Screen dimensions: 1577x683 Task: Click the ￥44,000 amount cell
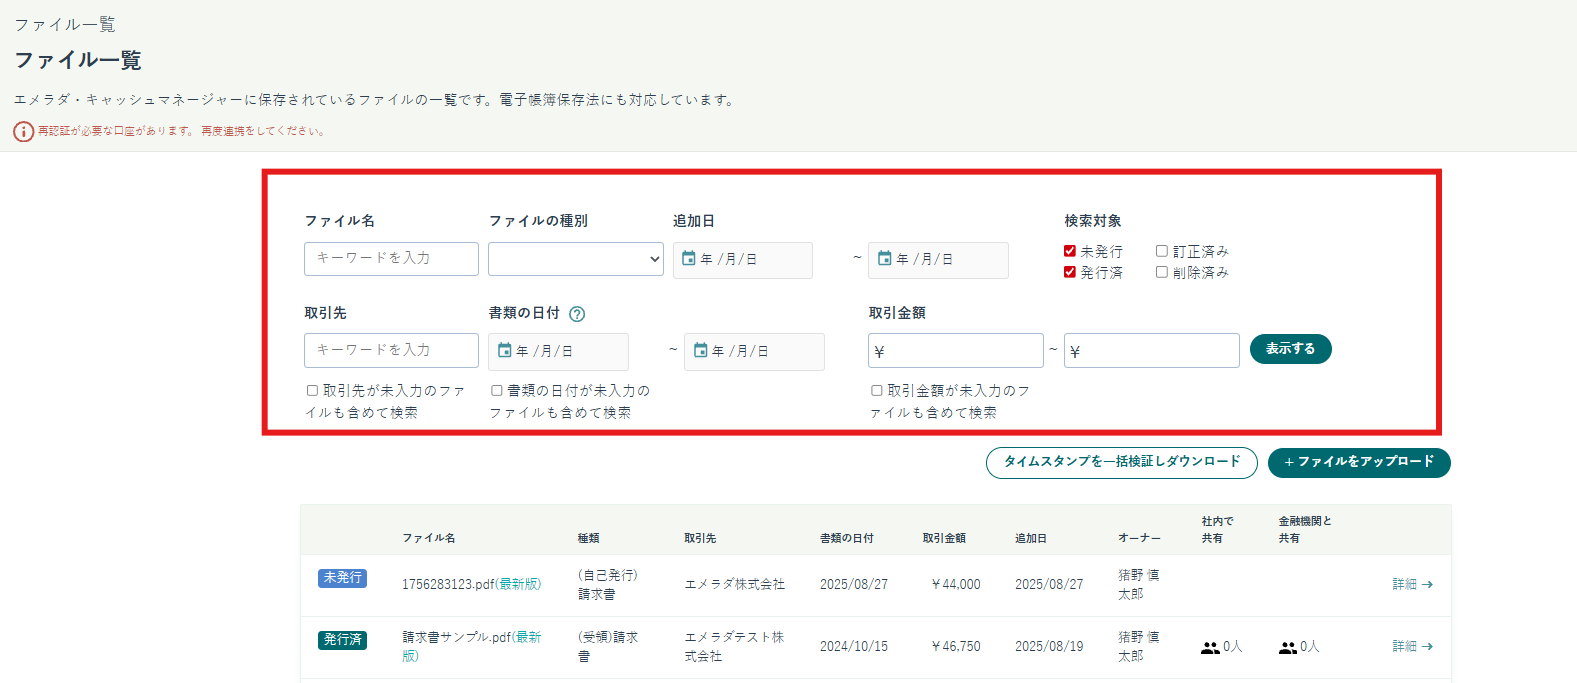[x=955, y=584]
